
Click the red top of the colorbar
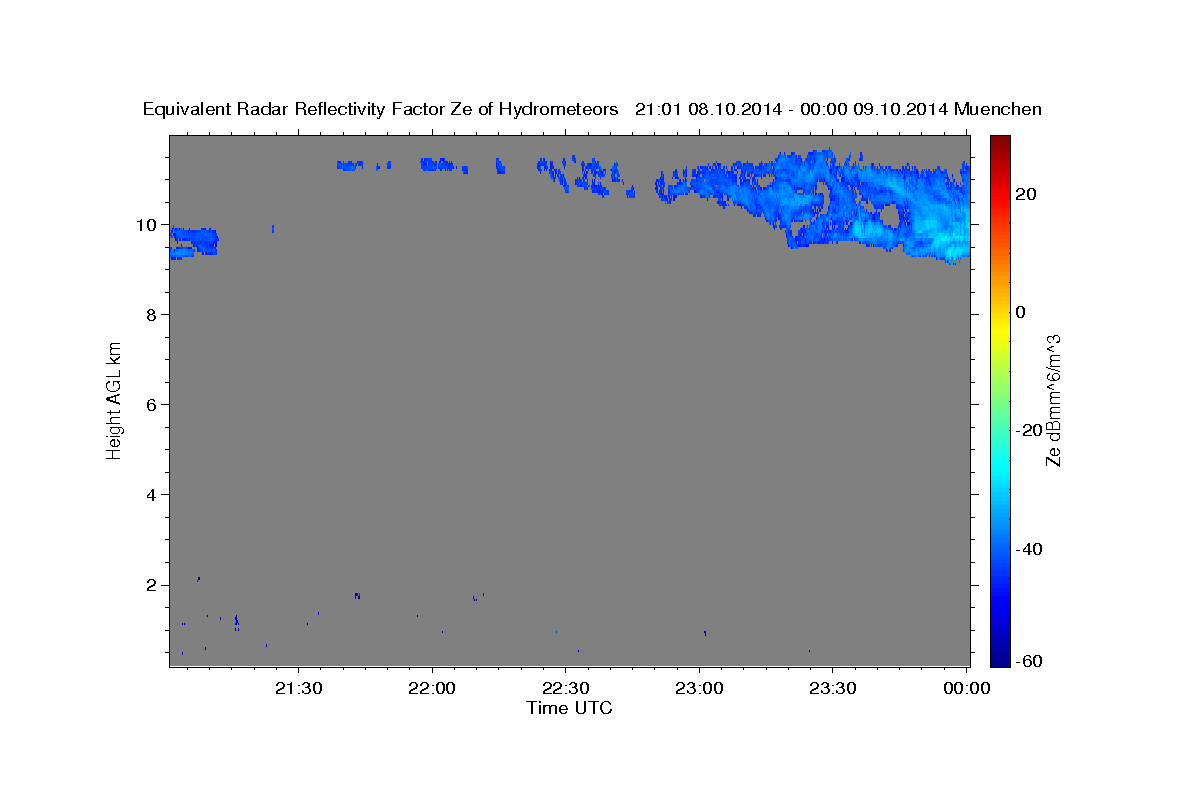pyautogui.click(x=999, y=150)
